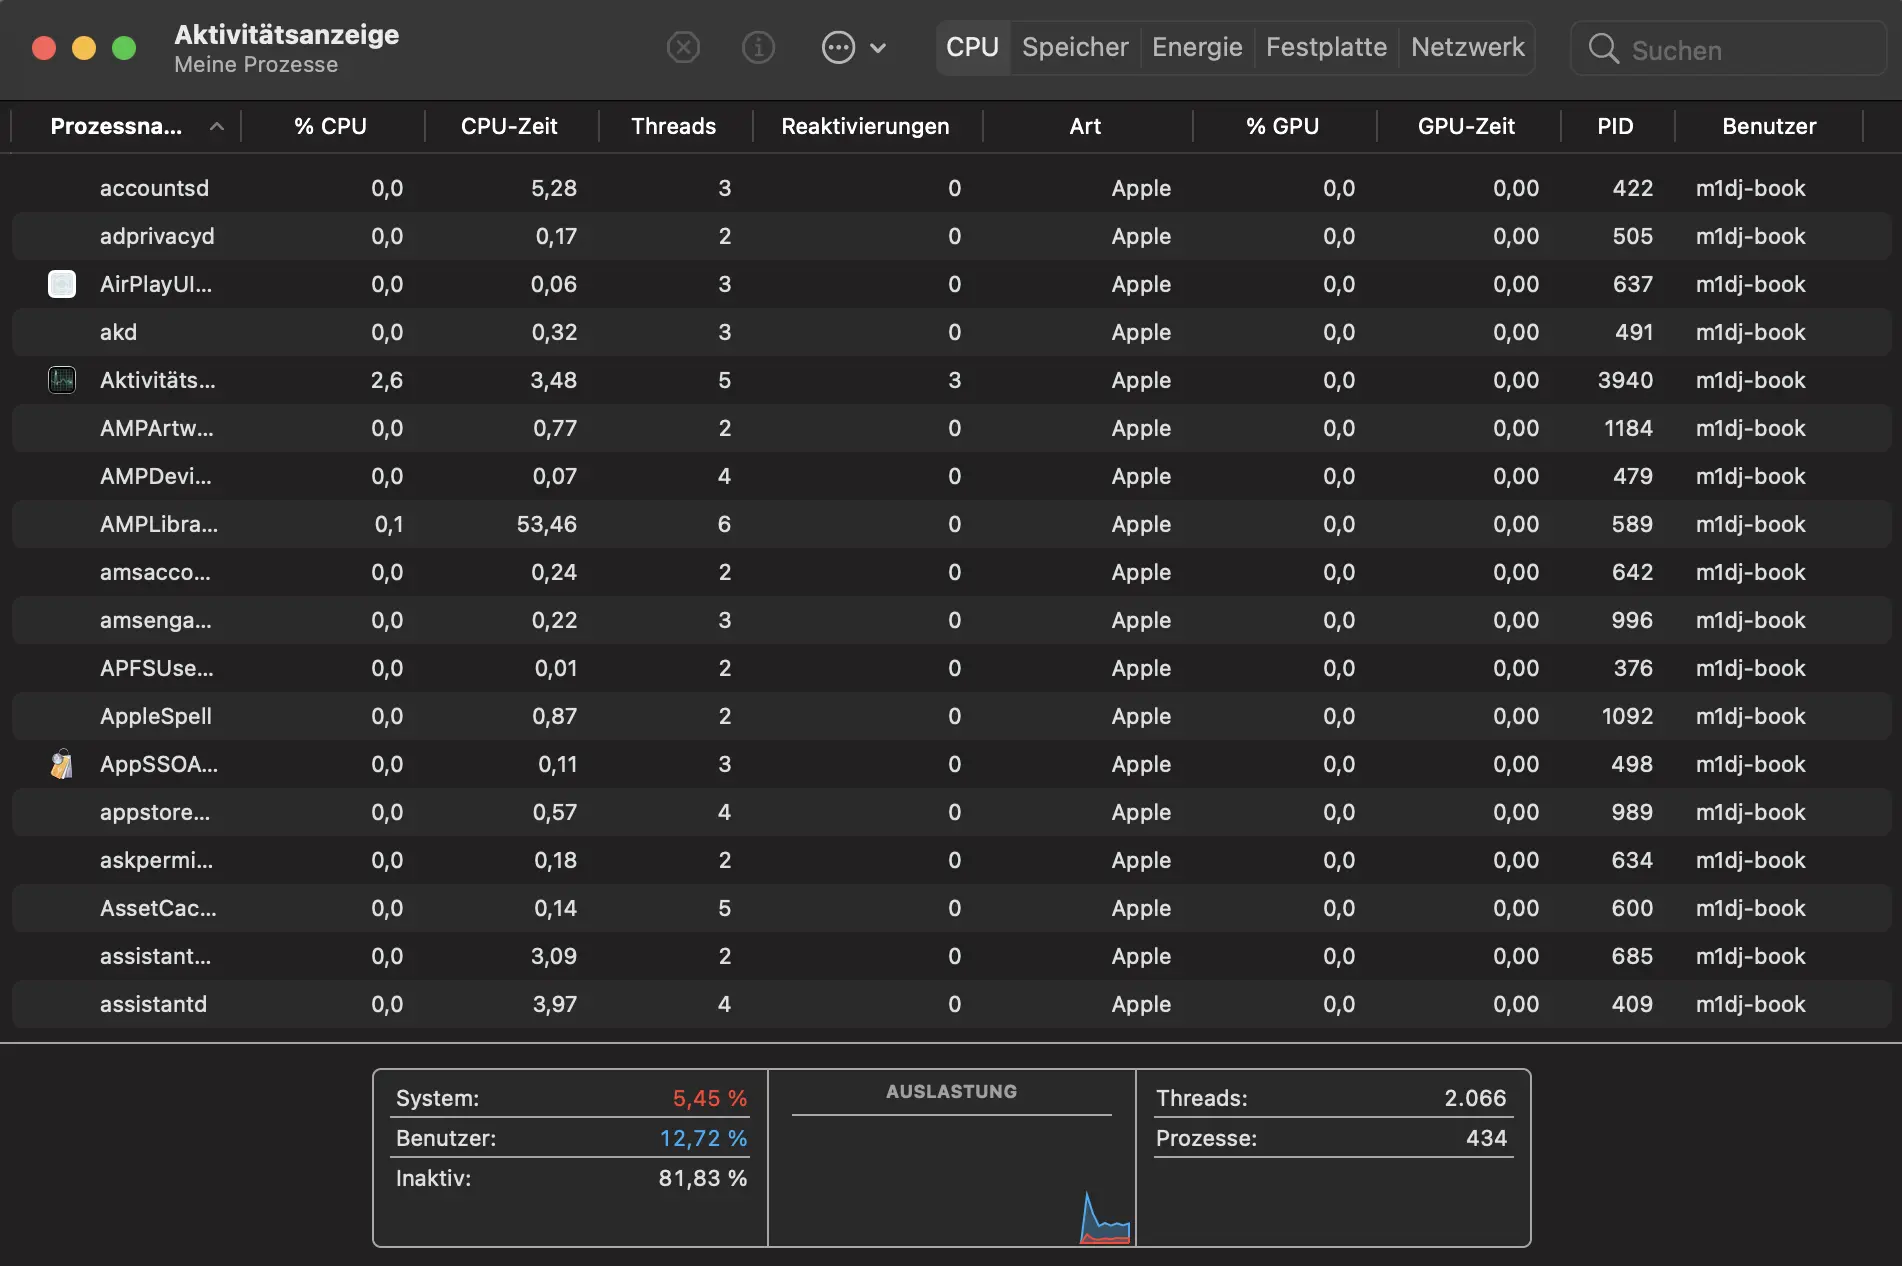Viewport: 1902px width, 1266px height.
Task: Click the stop process X icon
Action: click(x=683, y=47)
